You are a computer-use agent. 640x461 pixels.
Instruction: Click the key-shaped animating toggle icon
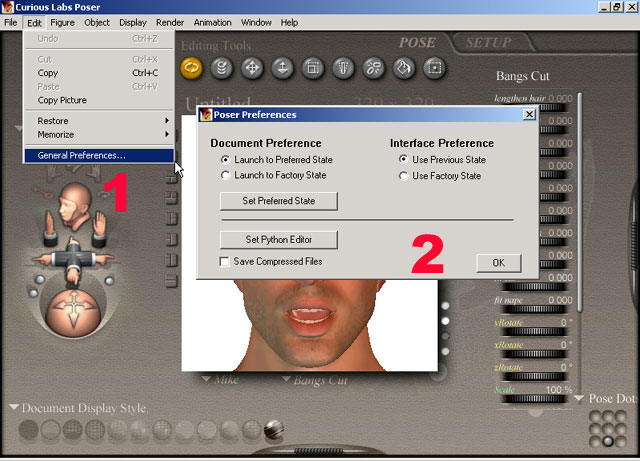pyautogui.click(x=43, y=192)
